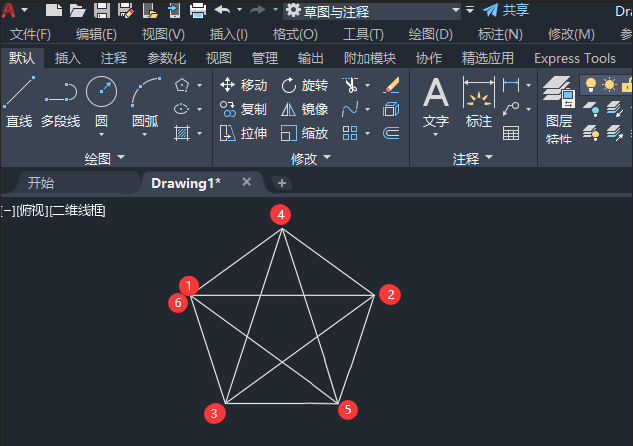Click the Copy (复制) tool
Viewport: 633px width, 446px height.
coord(243,109)
